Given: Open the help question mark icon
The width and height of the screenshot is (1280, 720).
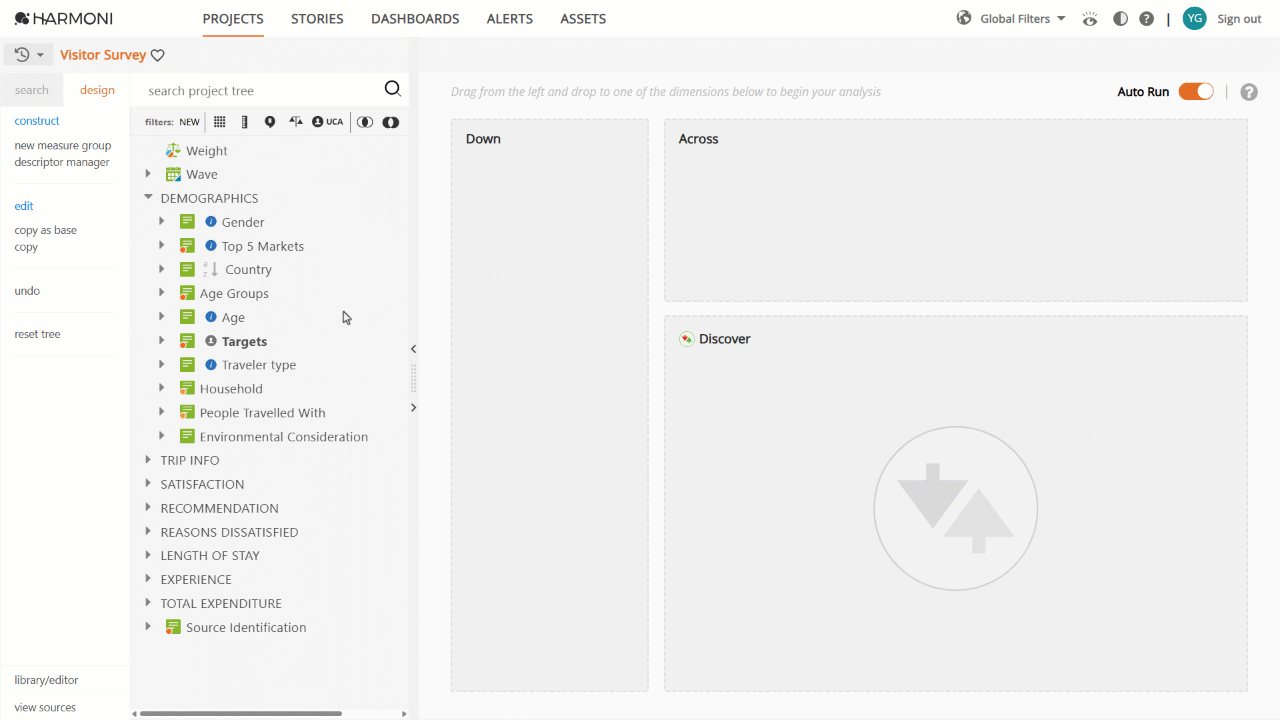Looking at the screenshot, I should tap(1146, 17).
